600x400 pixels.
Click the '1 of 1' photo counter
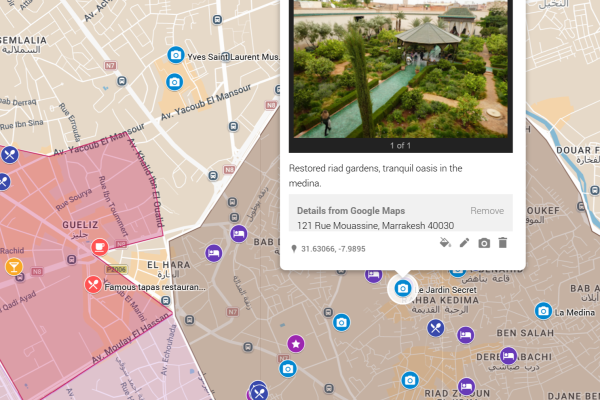click(400, 145)
